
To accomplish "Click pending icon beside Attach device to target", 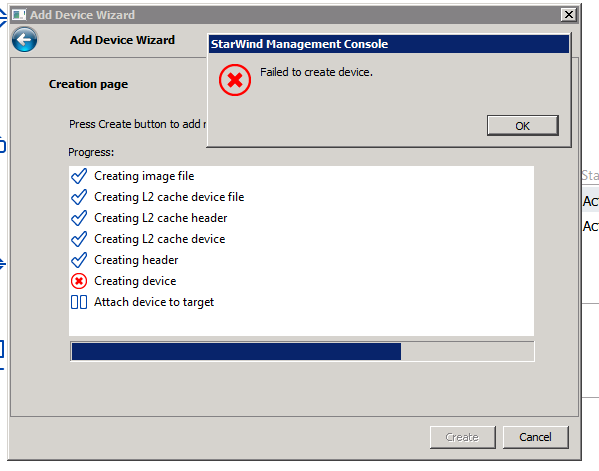I will click(79, 302).
